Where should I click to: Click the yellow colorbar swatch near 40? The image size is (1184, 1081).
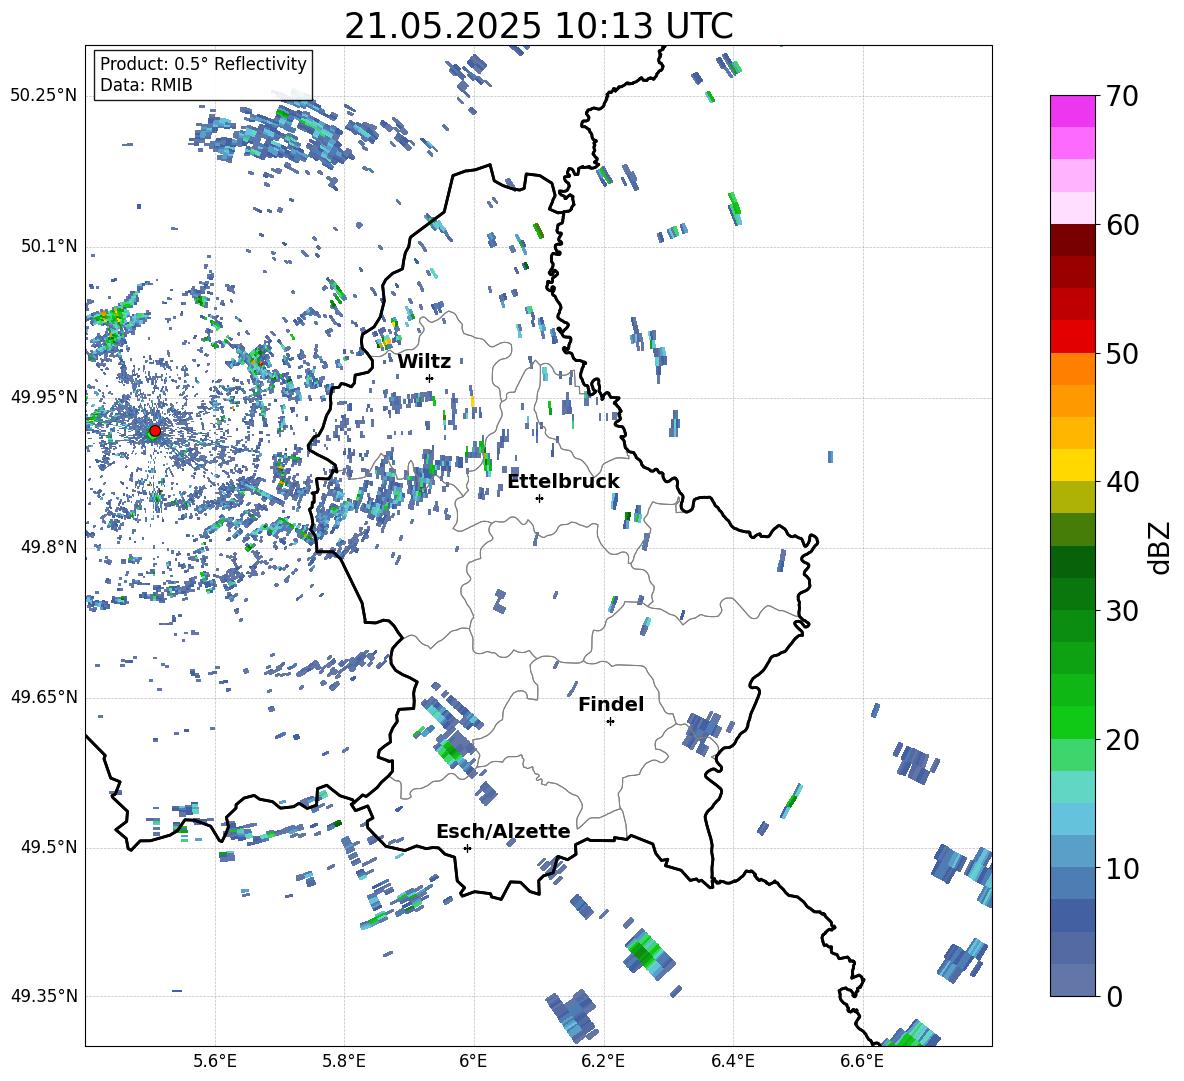click(1072, 465)
